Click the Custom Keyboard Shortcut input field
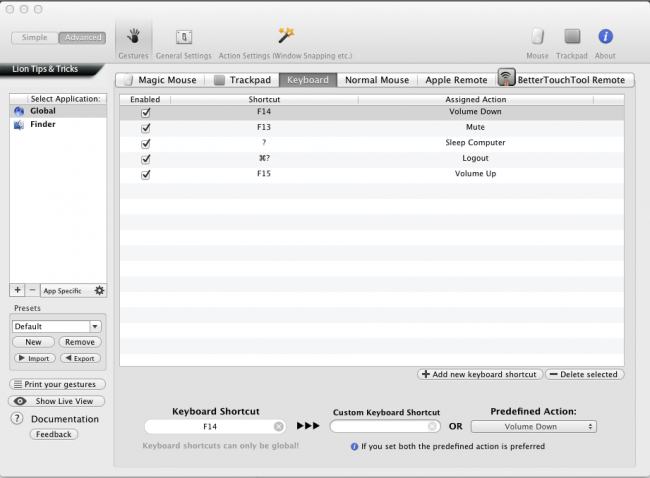Screen dimensions: 650x478 tap(385, 426)
